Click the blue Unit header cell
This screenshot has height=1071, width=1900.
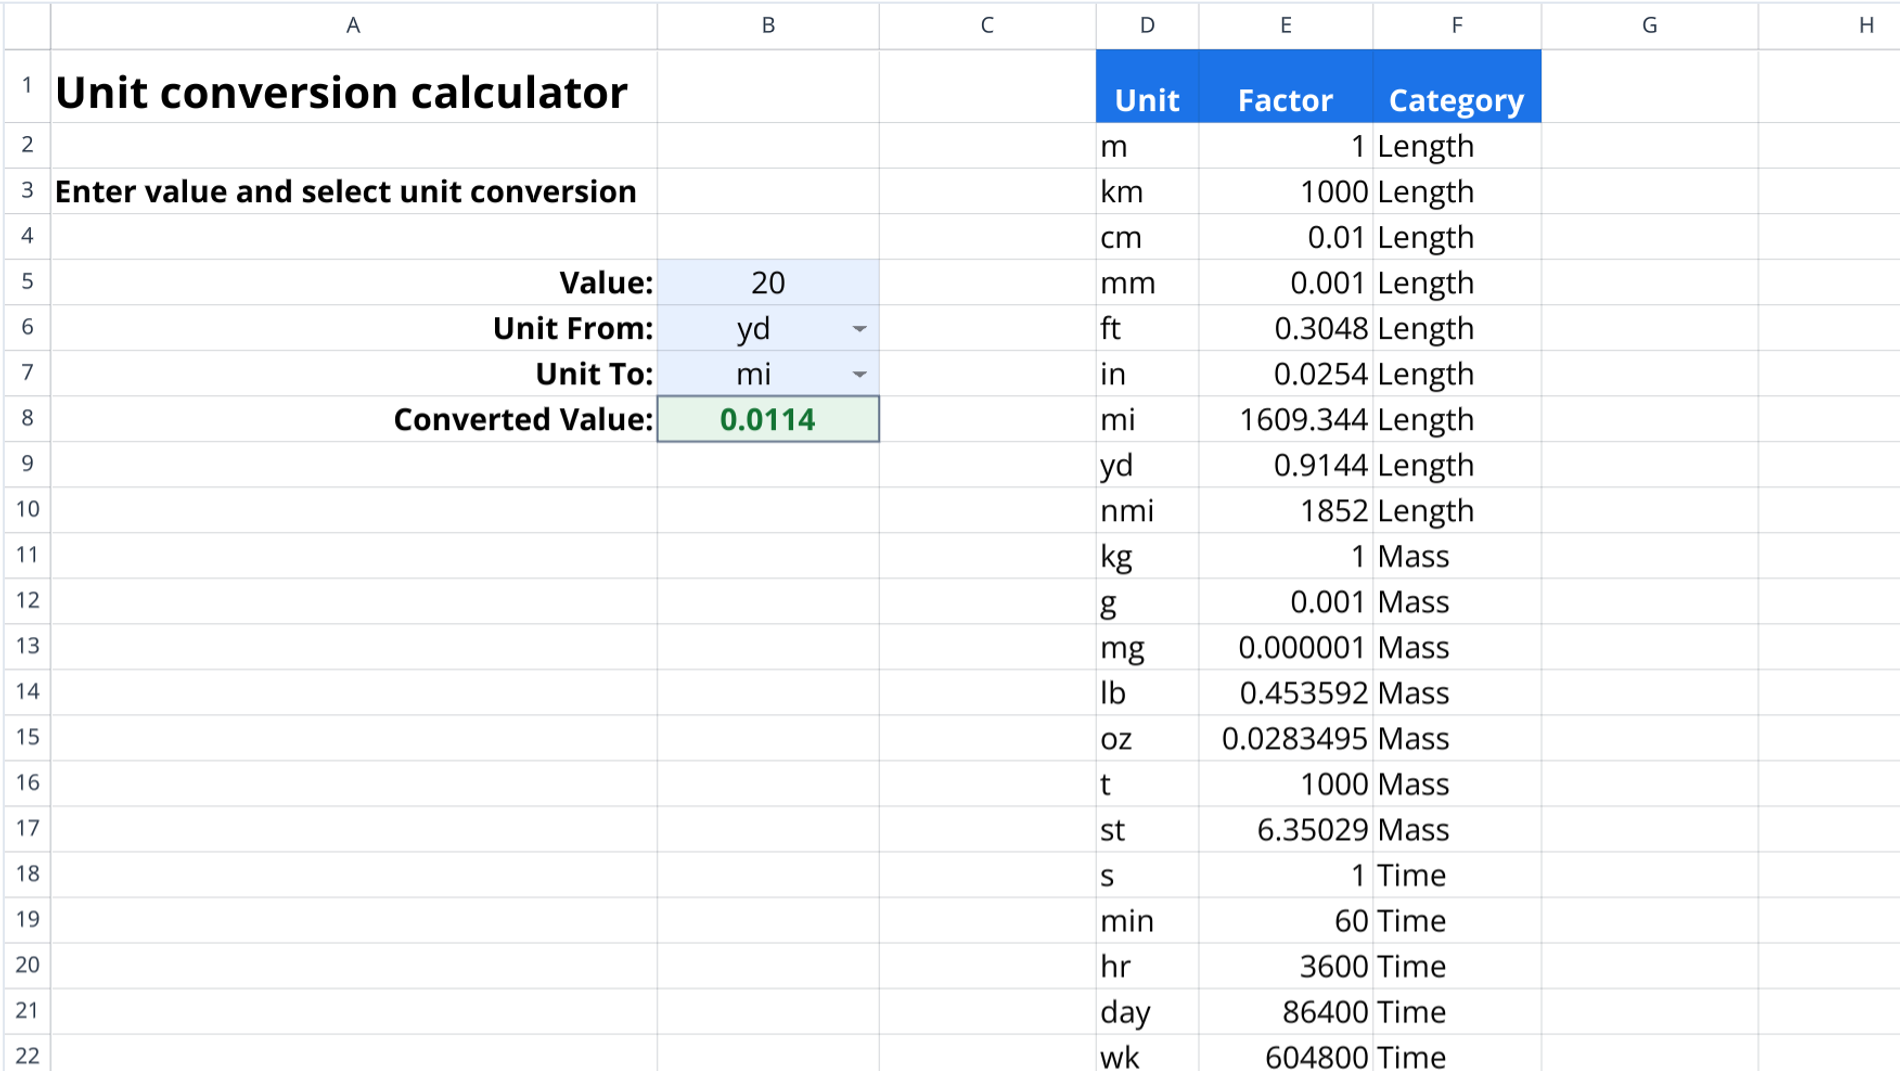(1147, 87)
